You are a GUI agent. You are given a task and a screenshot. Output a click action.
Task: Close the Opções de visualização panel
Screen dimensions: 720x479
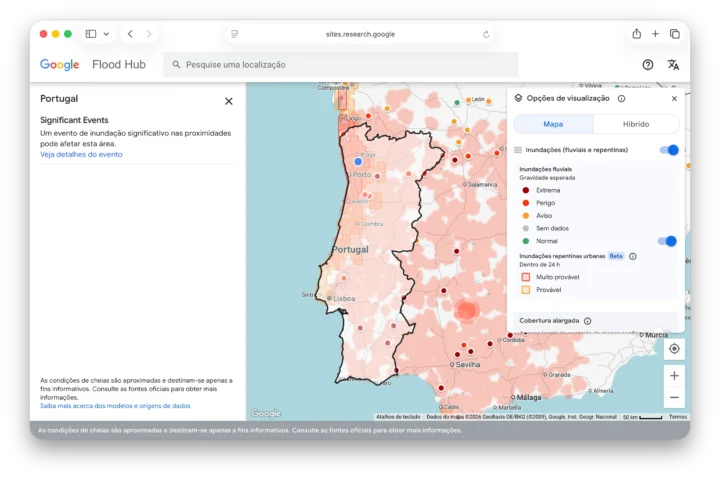point(674,99)
